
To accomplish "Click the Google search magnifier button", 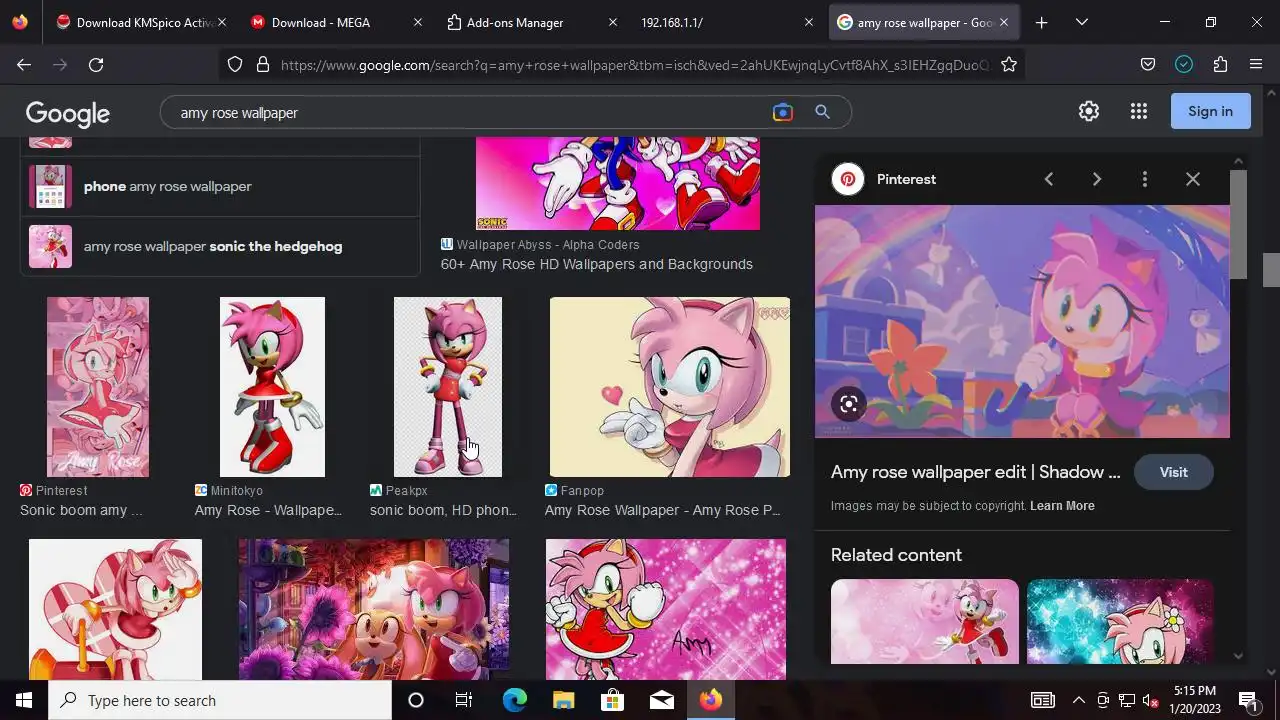I will point(822,112).
